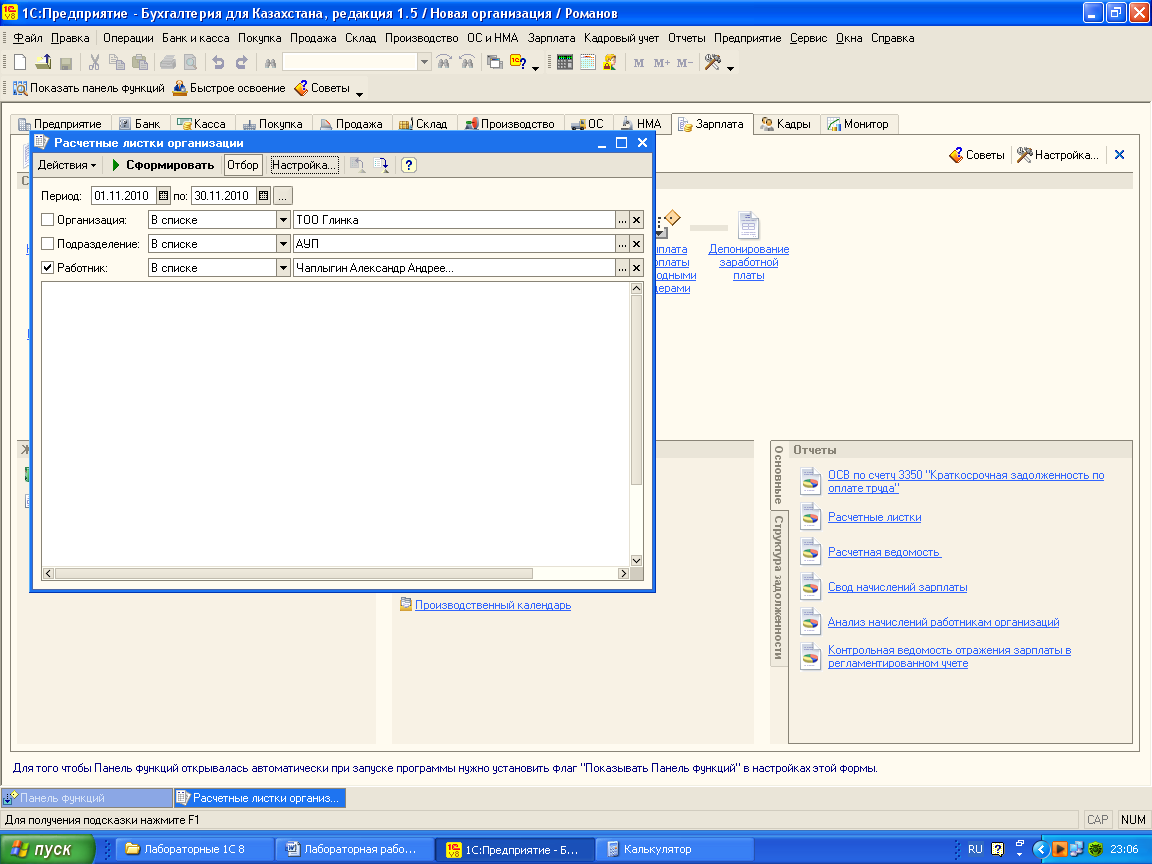Open the calendar icon in main toolbar
The width and height of the screenshot is (1152, 864).
pyautogui.click(x=588, y=62)
